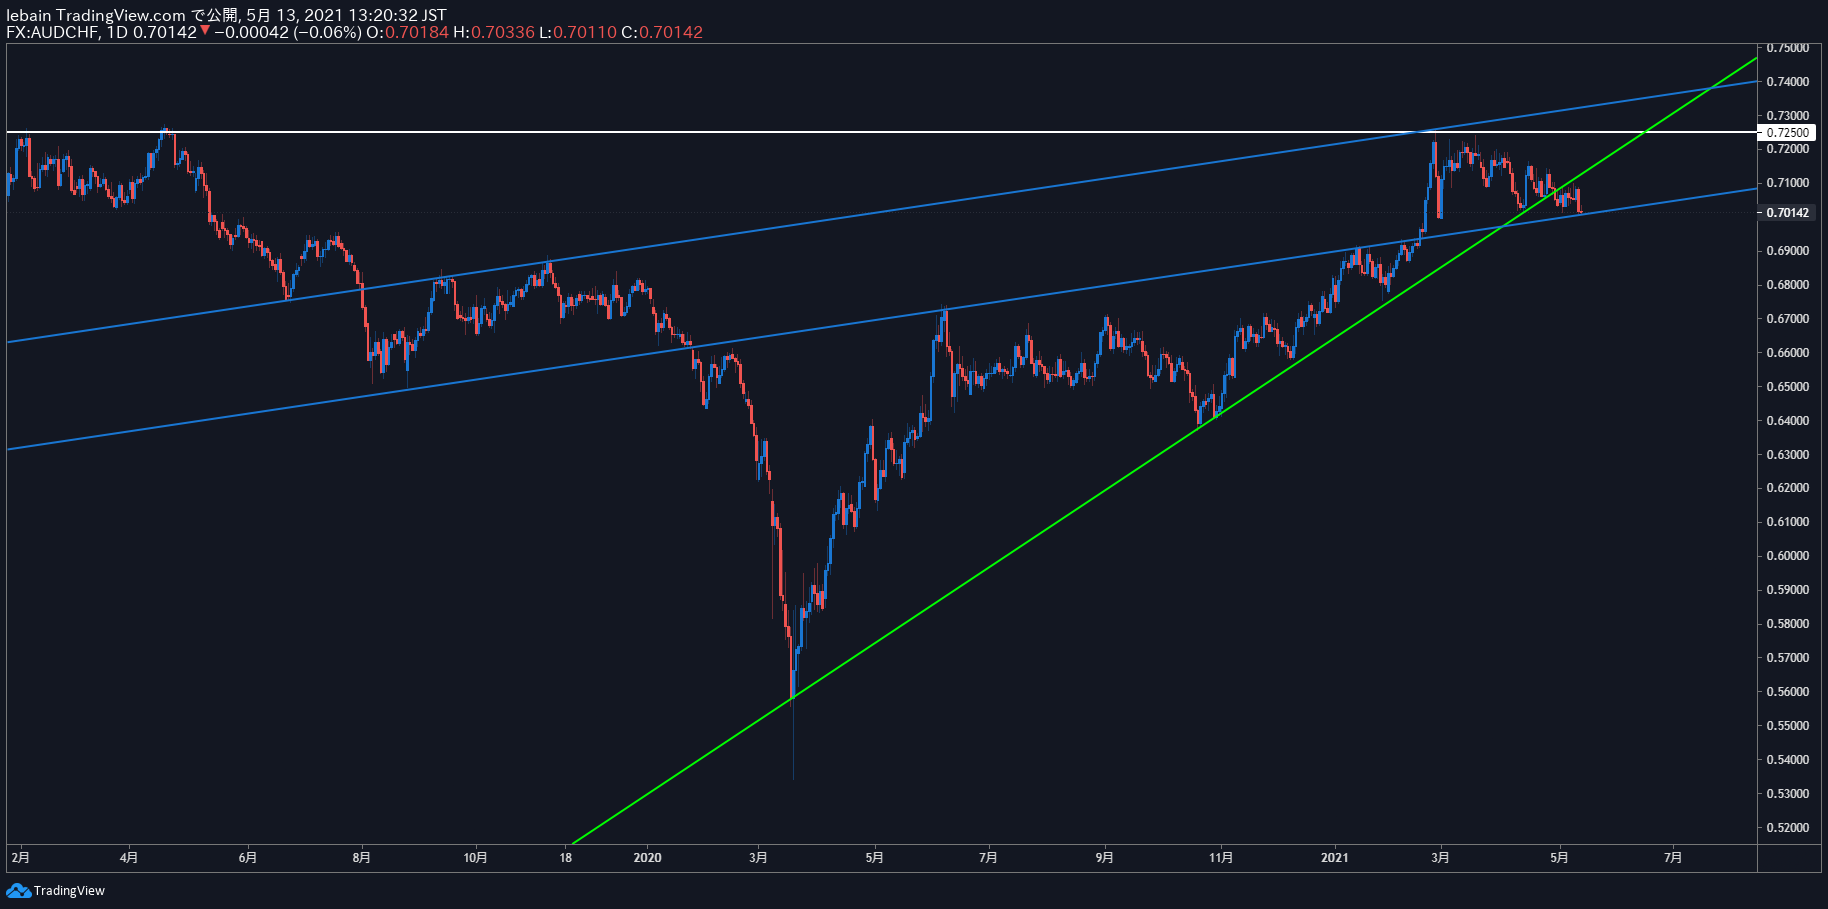Viewport: 1828px width, 909px height.
Task: Click the 11月 label on time axis
Action: pos(1220,857)
